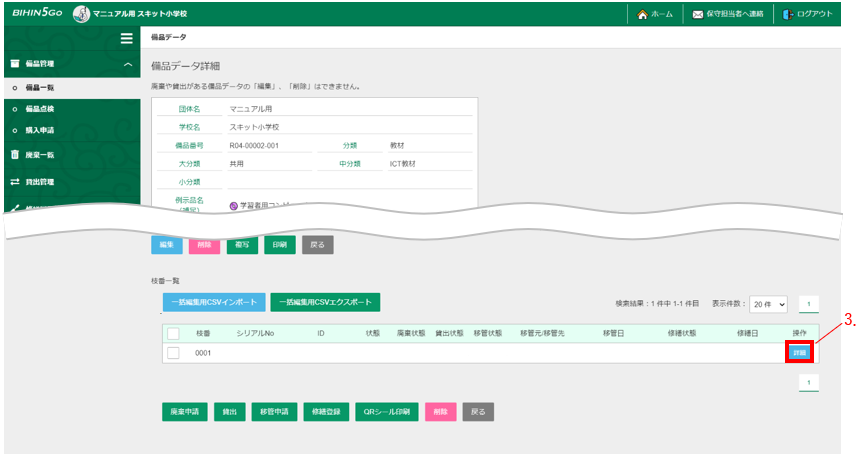Click the page number 1 box above table
Image resolution: width=861 pixels, height=459 pixels.
(x=809, y=304)
